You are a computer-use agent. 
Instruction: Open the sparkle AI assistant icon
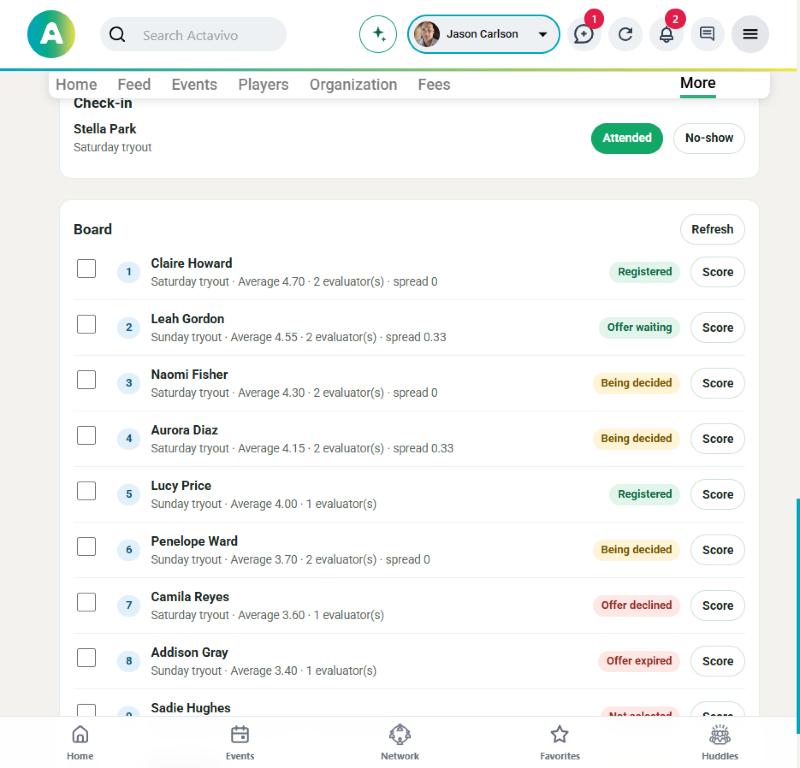click(378, 34)
